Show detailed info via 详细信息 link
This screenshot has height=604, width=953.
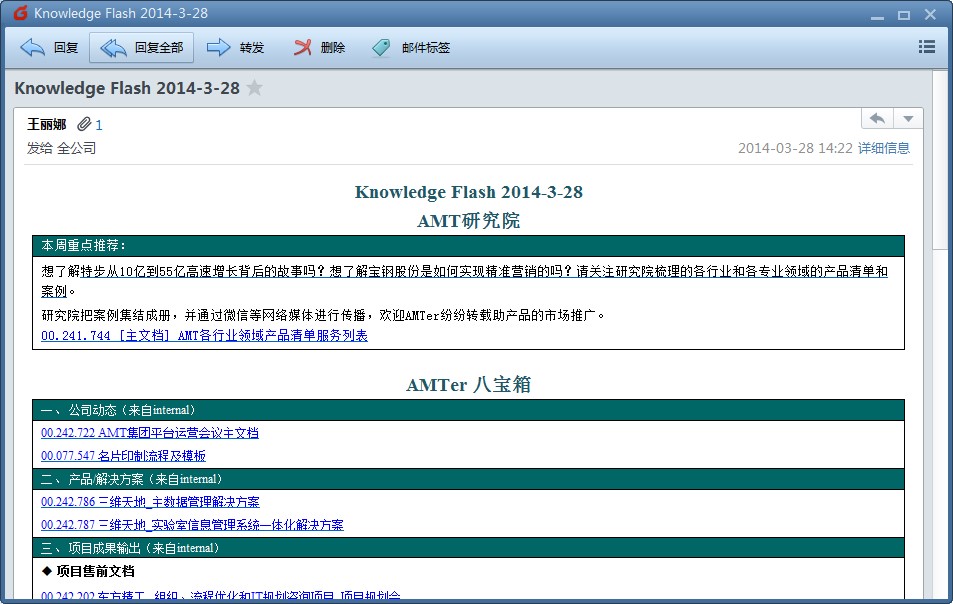(x=884, y=148)
